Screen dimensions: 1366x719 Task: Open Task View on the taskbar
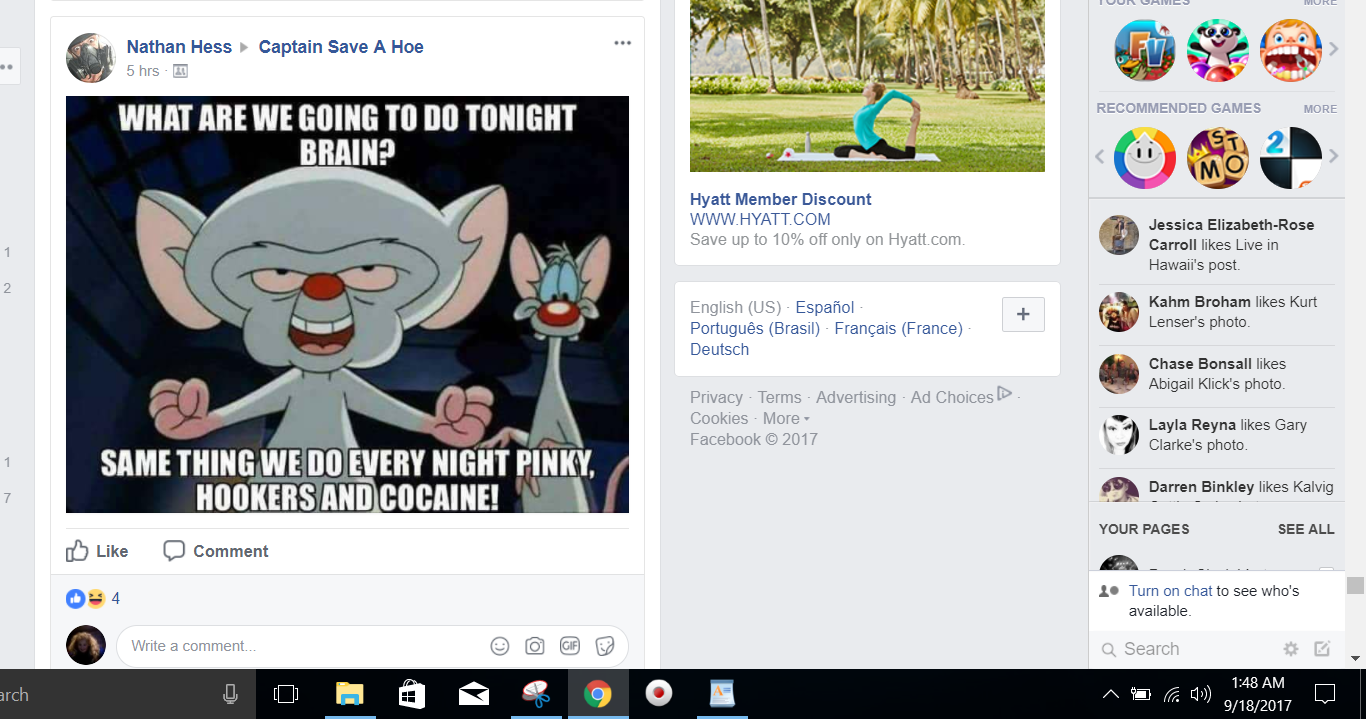click(x=286, y=694)
